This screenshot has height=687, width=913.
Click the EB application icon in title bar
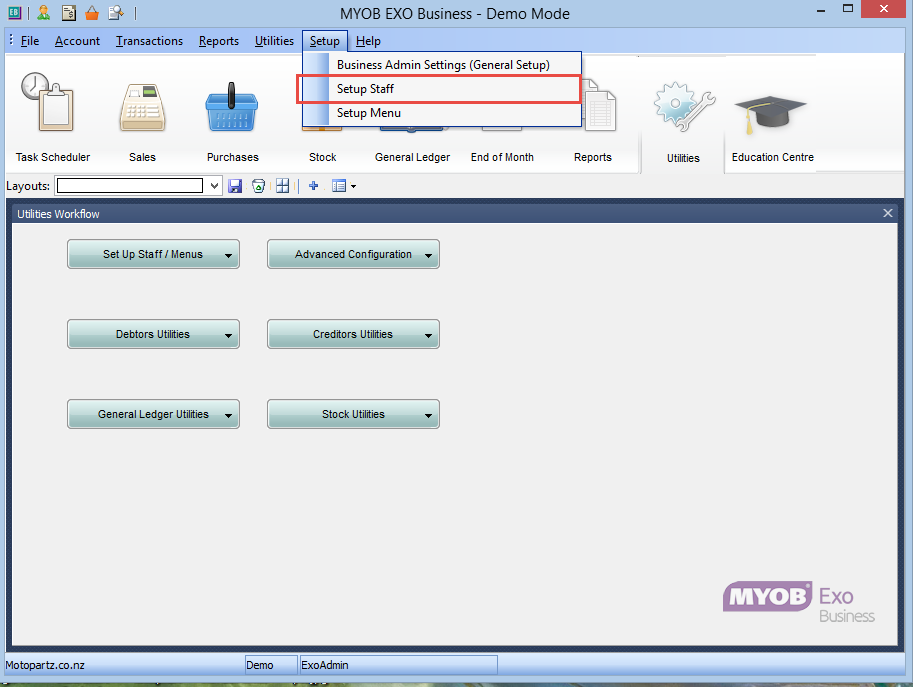pos(15,12)
